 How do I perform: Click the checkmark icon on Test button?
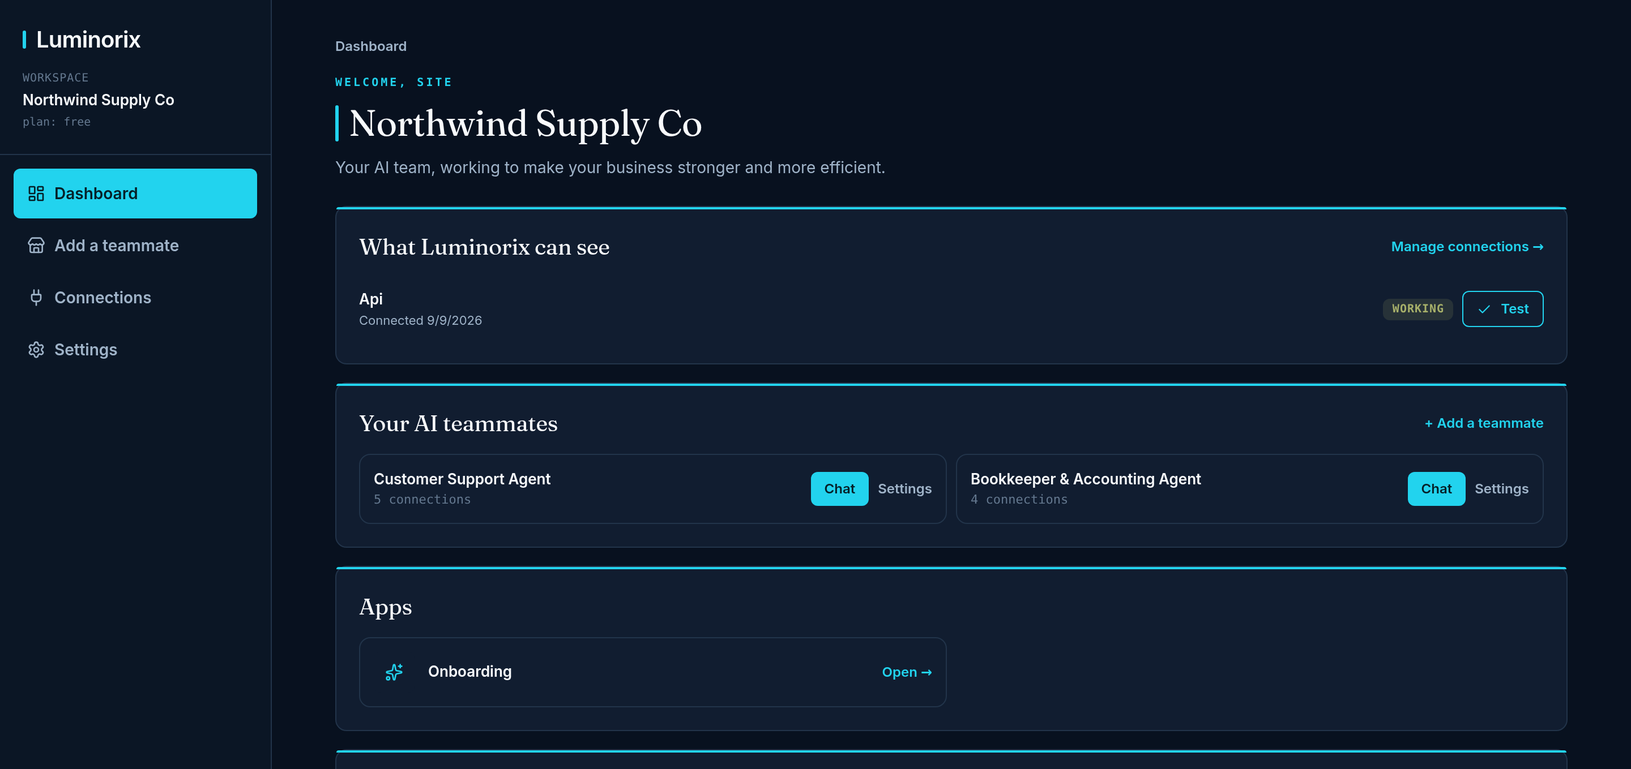pyautogui.click(x=1484, y=309)
